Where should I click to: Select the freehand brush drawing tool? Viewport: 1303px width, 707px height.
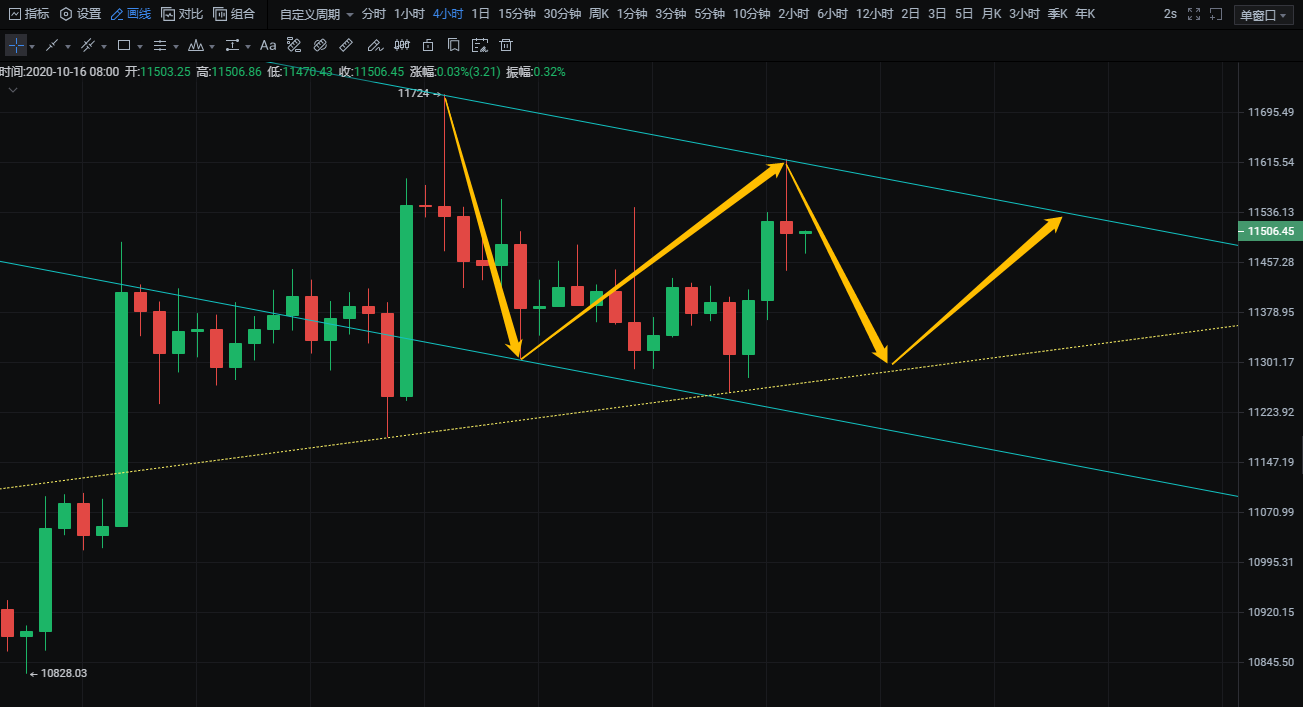374,46
